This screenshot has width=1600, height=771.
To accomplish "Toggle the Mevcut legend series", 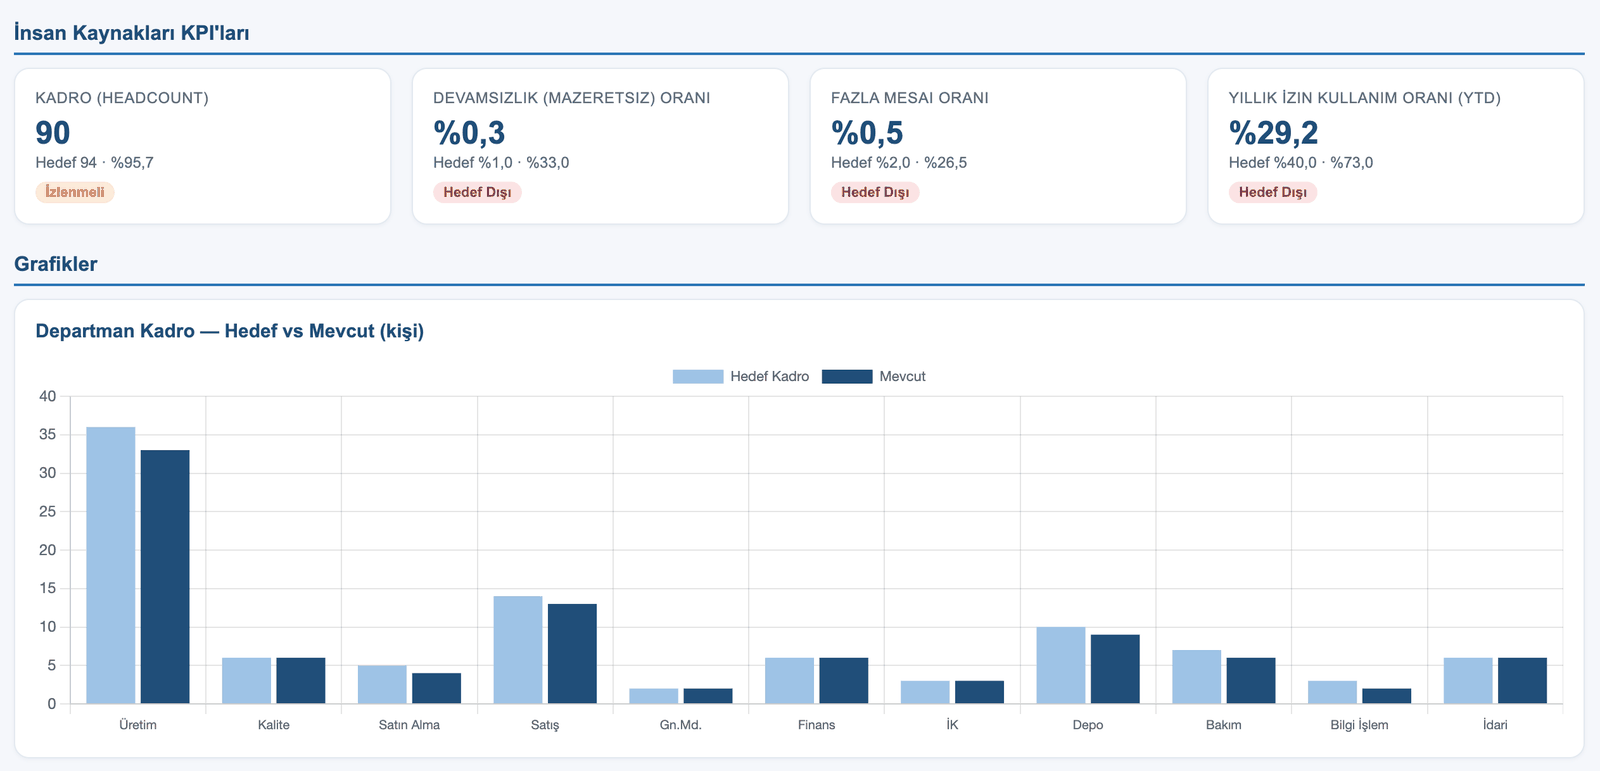I will pyautogui.click(x=874, y=376).
